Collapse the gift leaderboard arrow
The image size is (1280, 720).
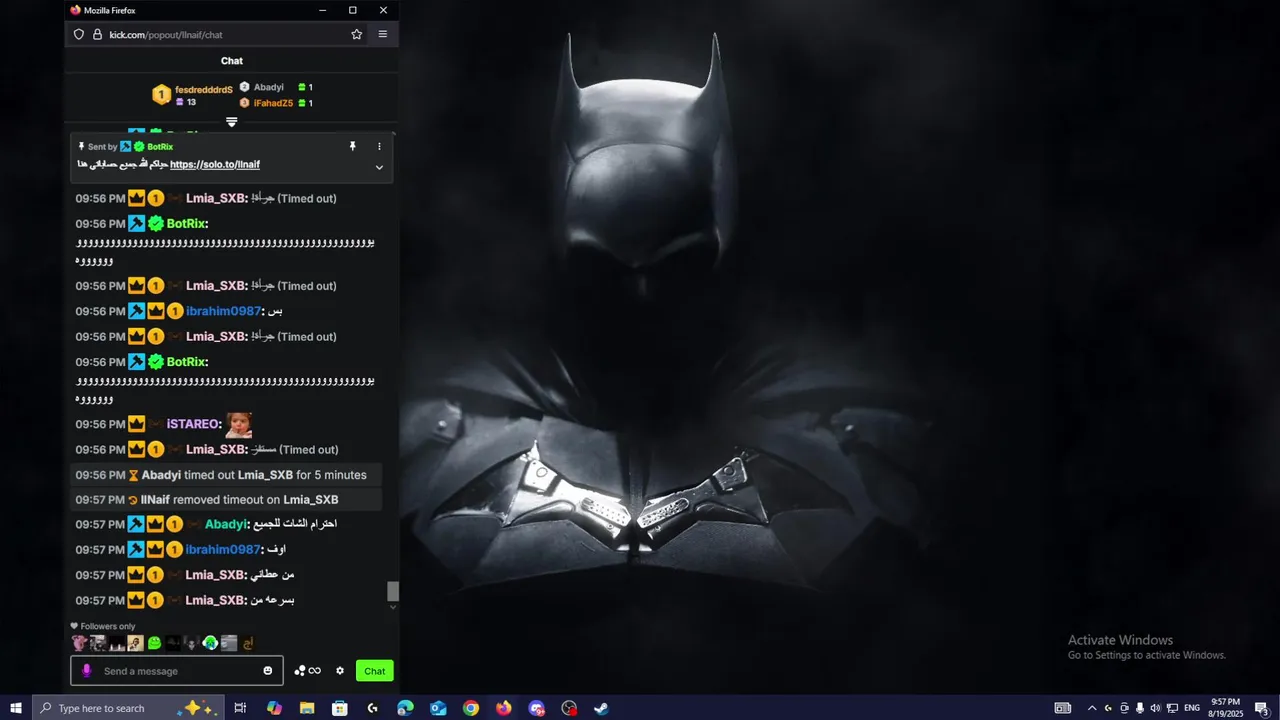(231, 122)
